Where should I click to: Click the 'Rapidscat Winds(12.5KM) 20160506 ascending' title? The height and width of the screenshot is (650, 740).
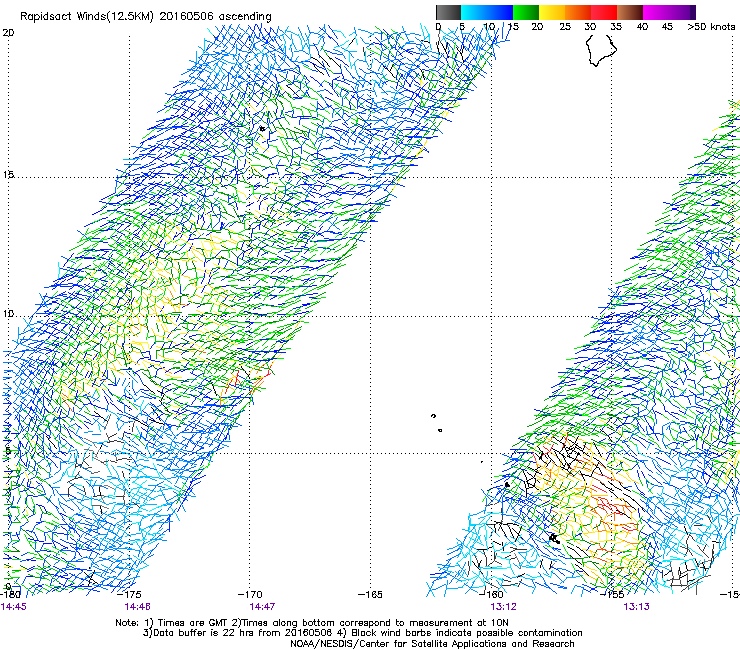pos(146,17)
